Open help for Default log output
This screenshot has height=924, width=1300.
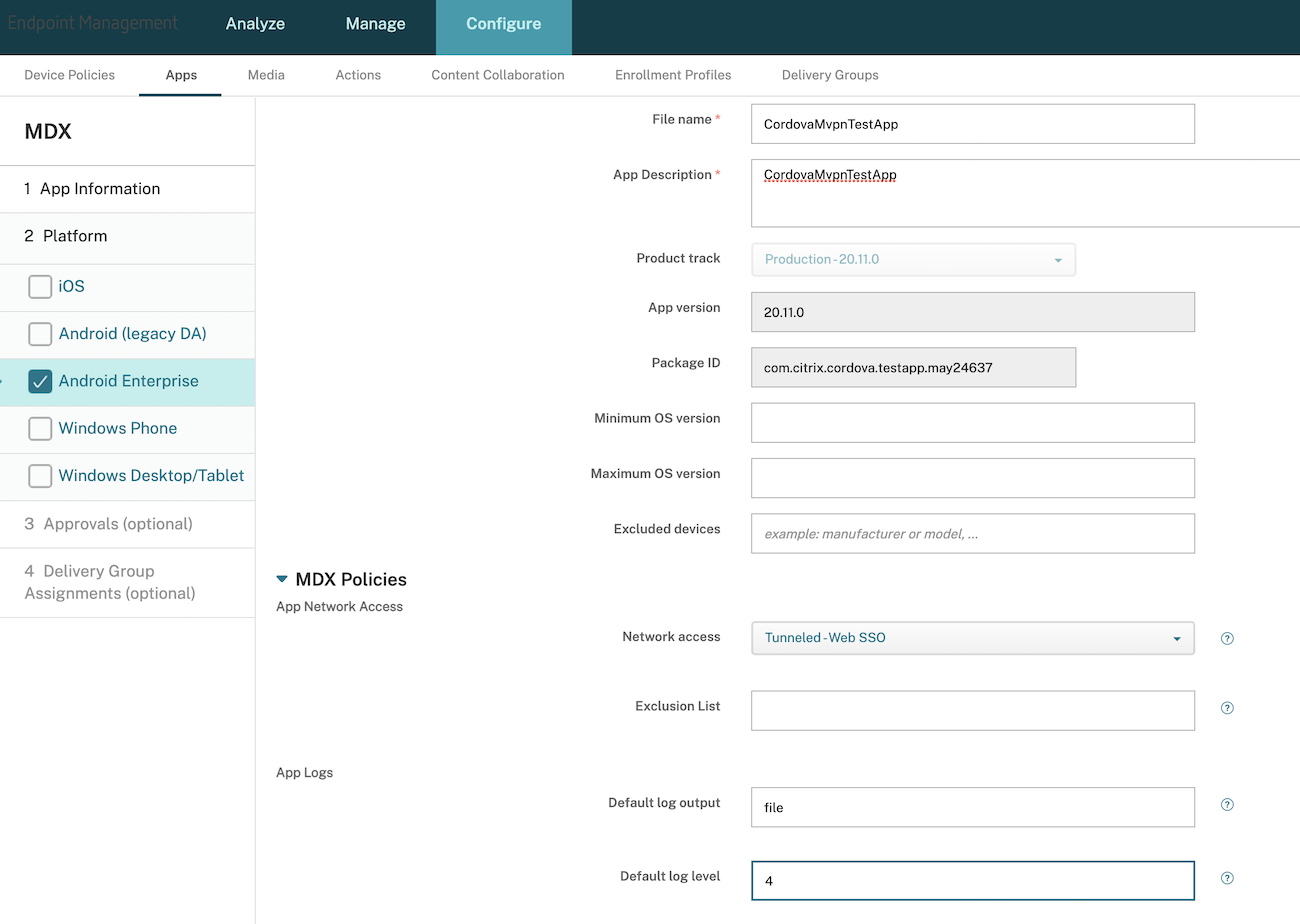[x=1227, y=805]
